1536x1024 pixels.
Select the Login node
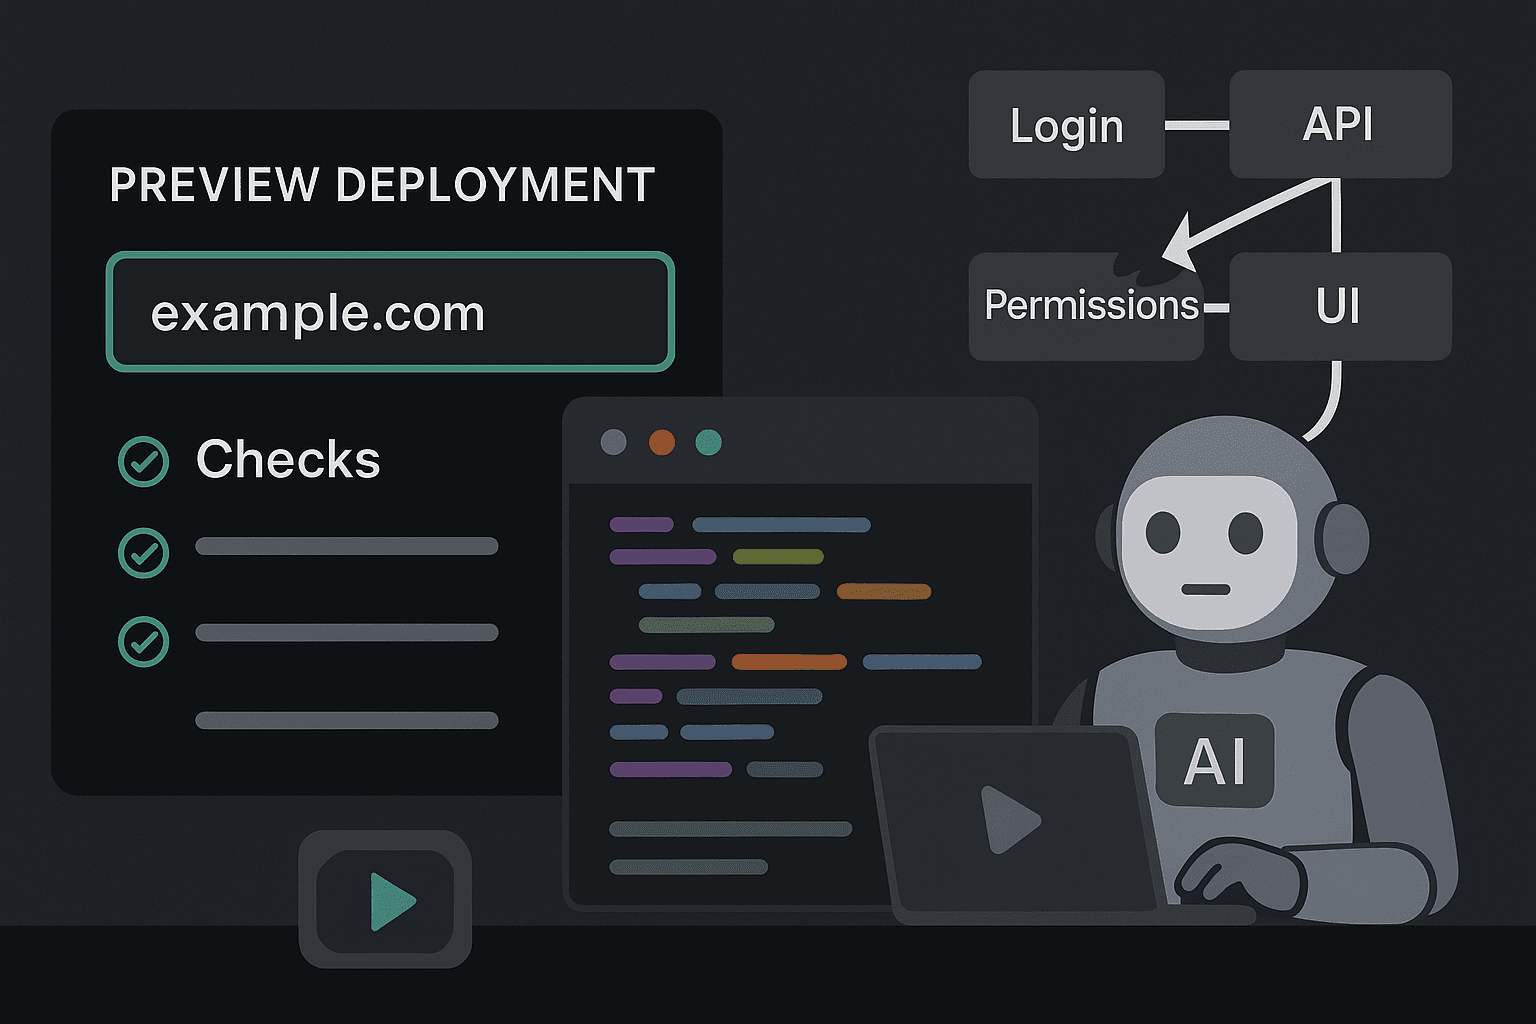point(1066,125)
